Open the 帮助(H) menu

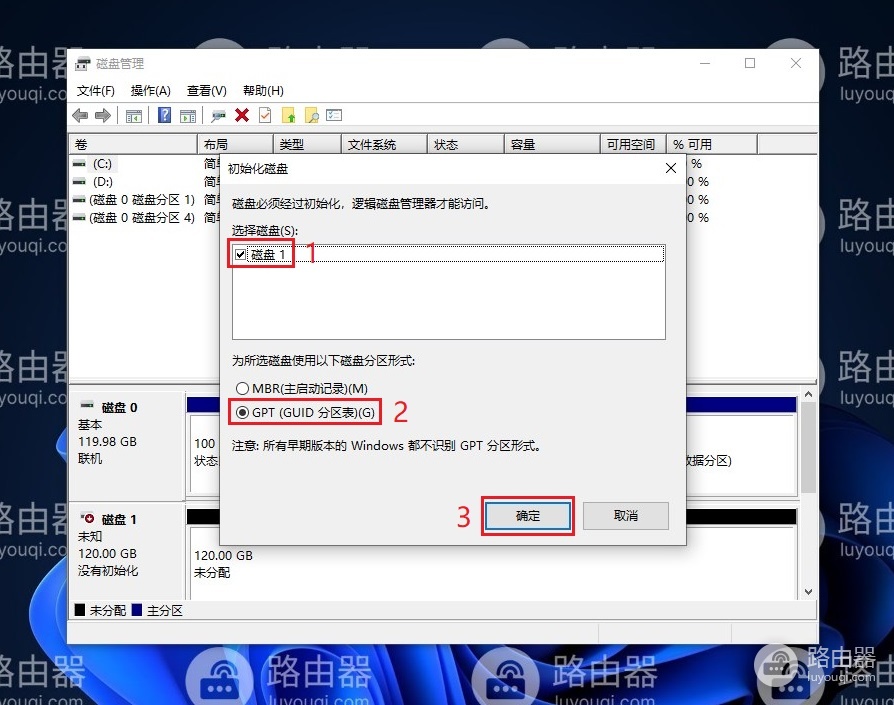click(x=263, y=91)
